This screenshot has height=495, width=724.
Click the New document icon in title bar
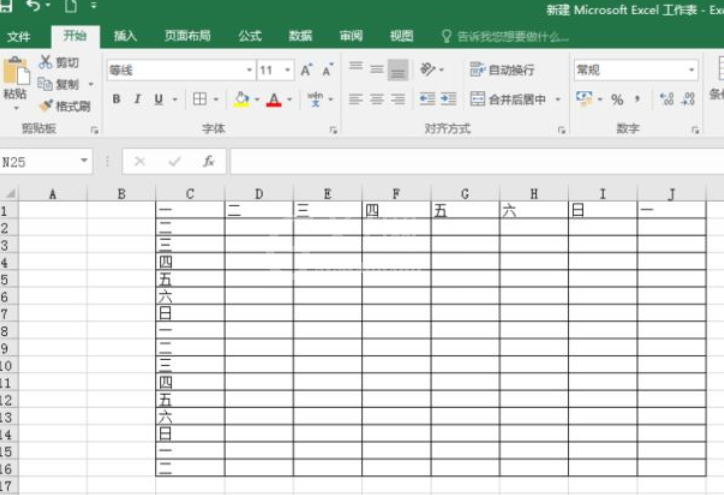point(70,6)
